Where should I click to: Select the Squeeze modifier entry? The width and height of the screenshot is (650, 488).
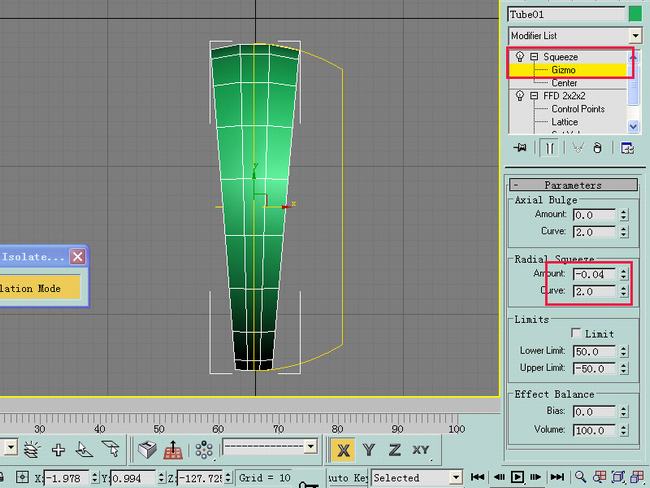pos(560,57)
